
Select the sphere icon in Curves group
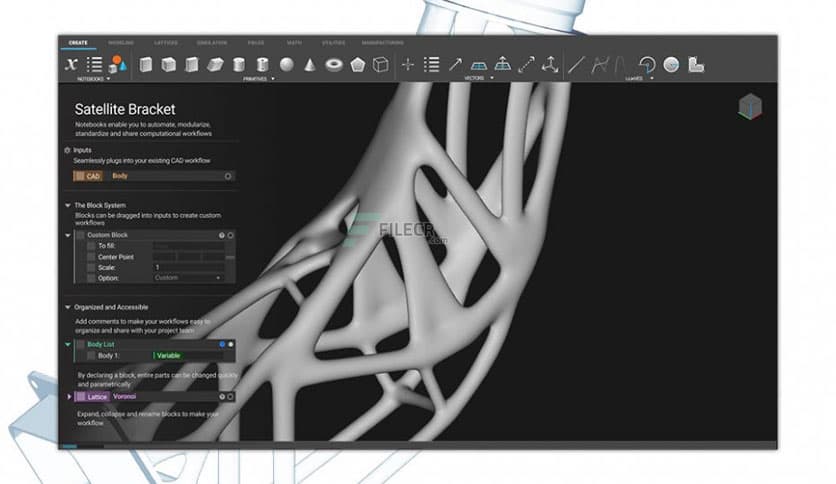click(671, 64)
